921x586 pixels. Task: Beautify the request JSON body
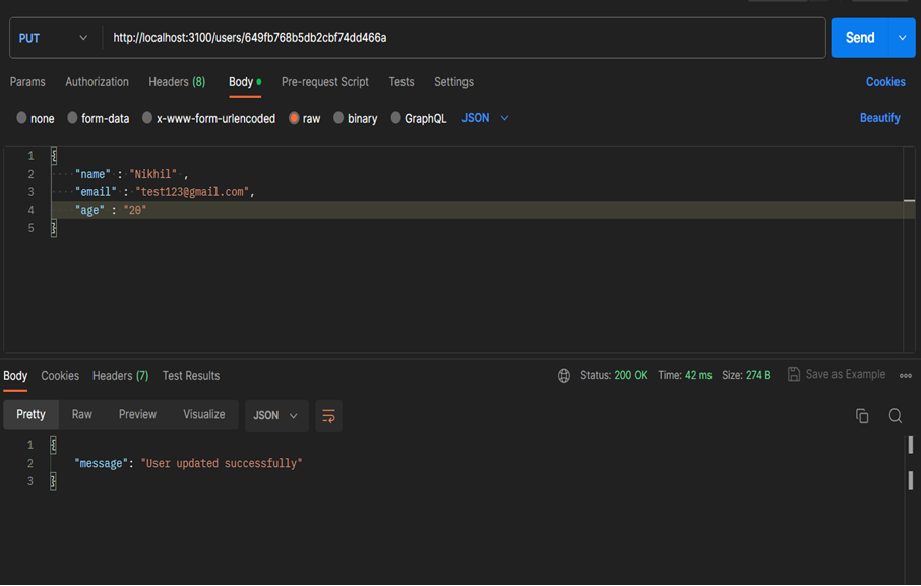point(880,118)
